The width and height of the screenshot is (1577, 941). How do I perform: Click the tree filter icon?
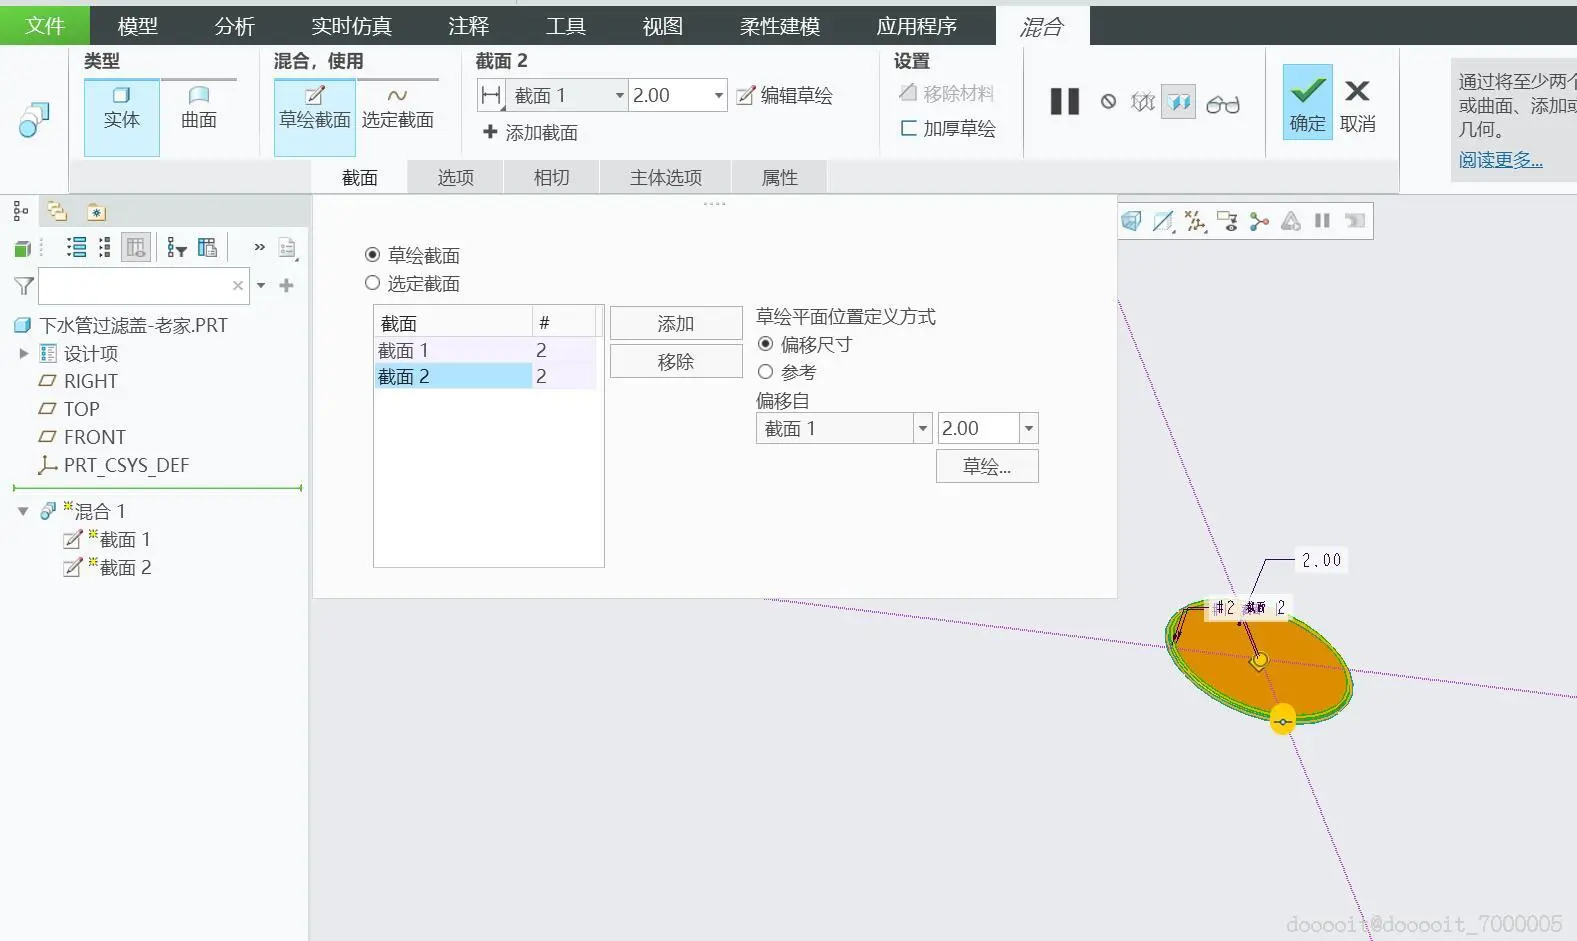point(177,247)
